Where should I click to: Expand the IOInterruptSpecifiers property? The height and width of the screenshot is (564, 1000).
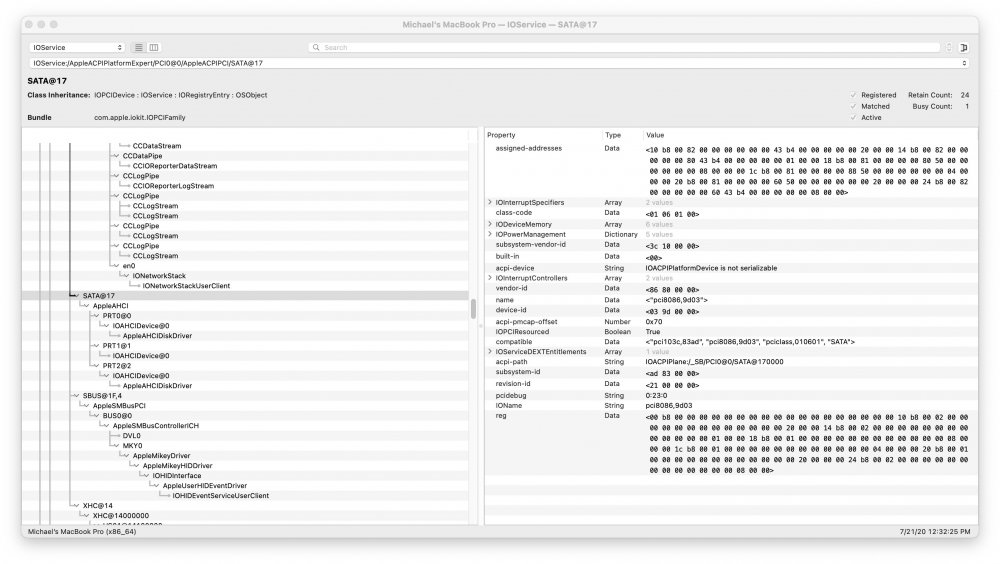490,202
